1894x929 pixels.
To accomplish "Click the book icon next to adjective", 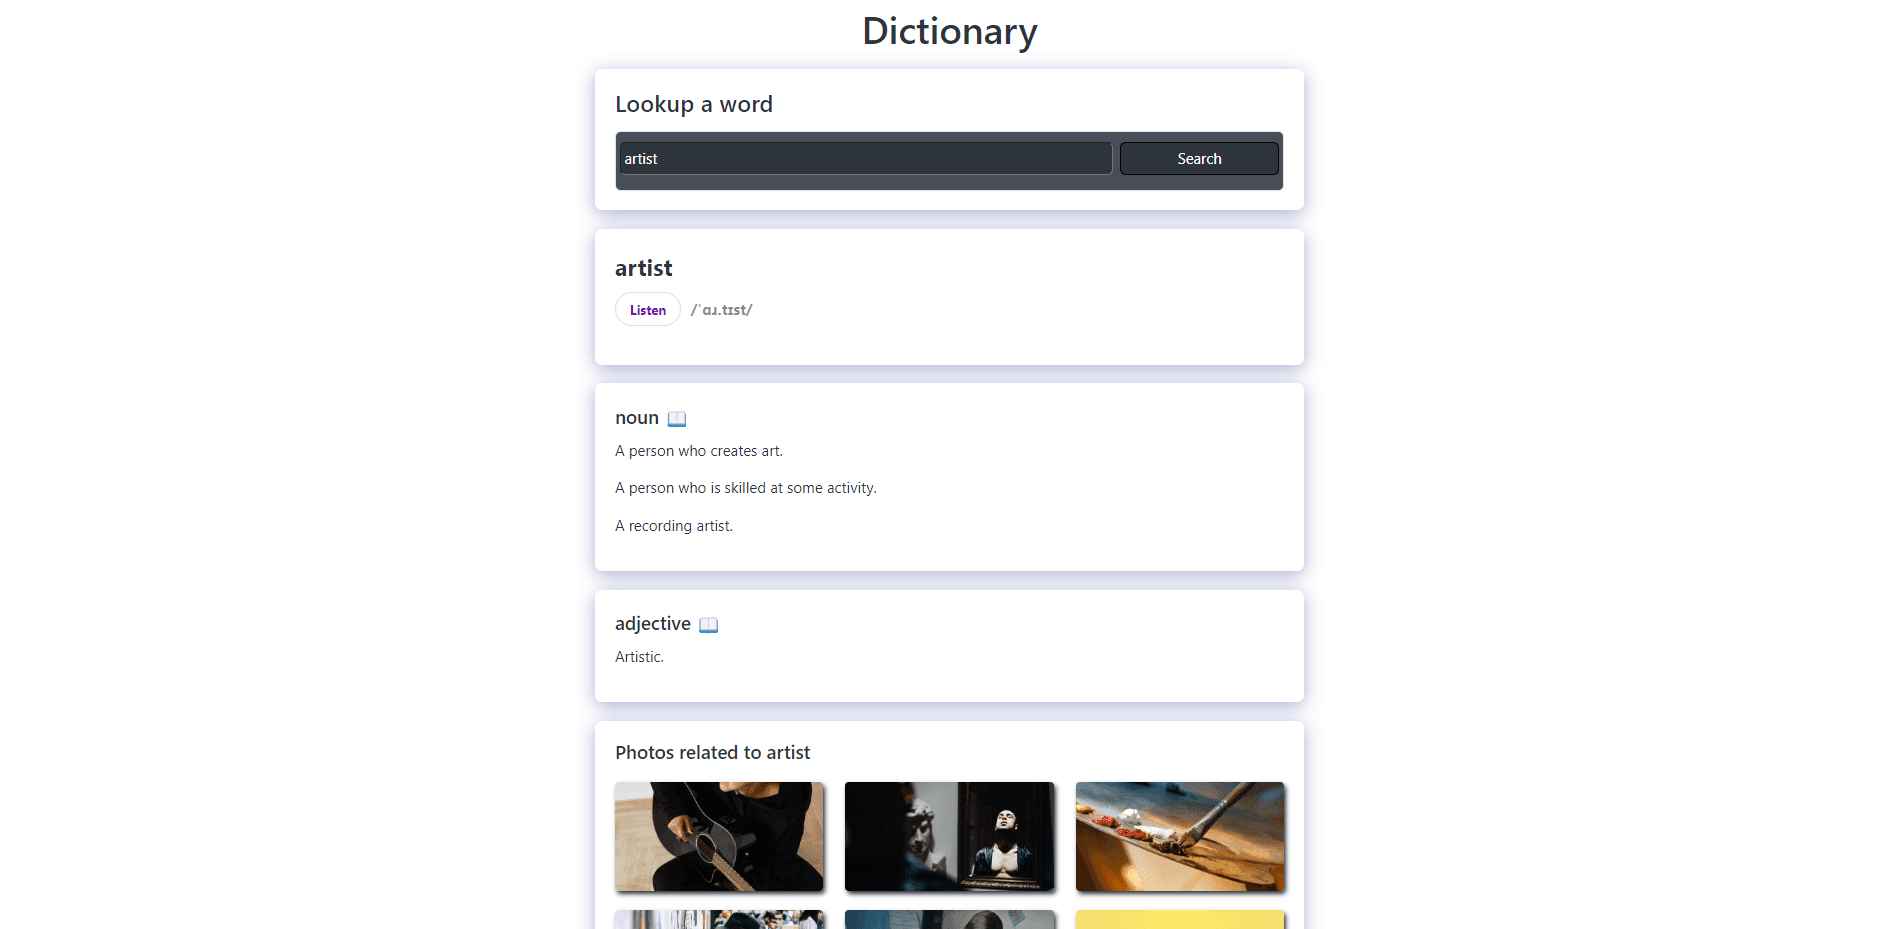I will (709, 625).
